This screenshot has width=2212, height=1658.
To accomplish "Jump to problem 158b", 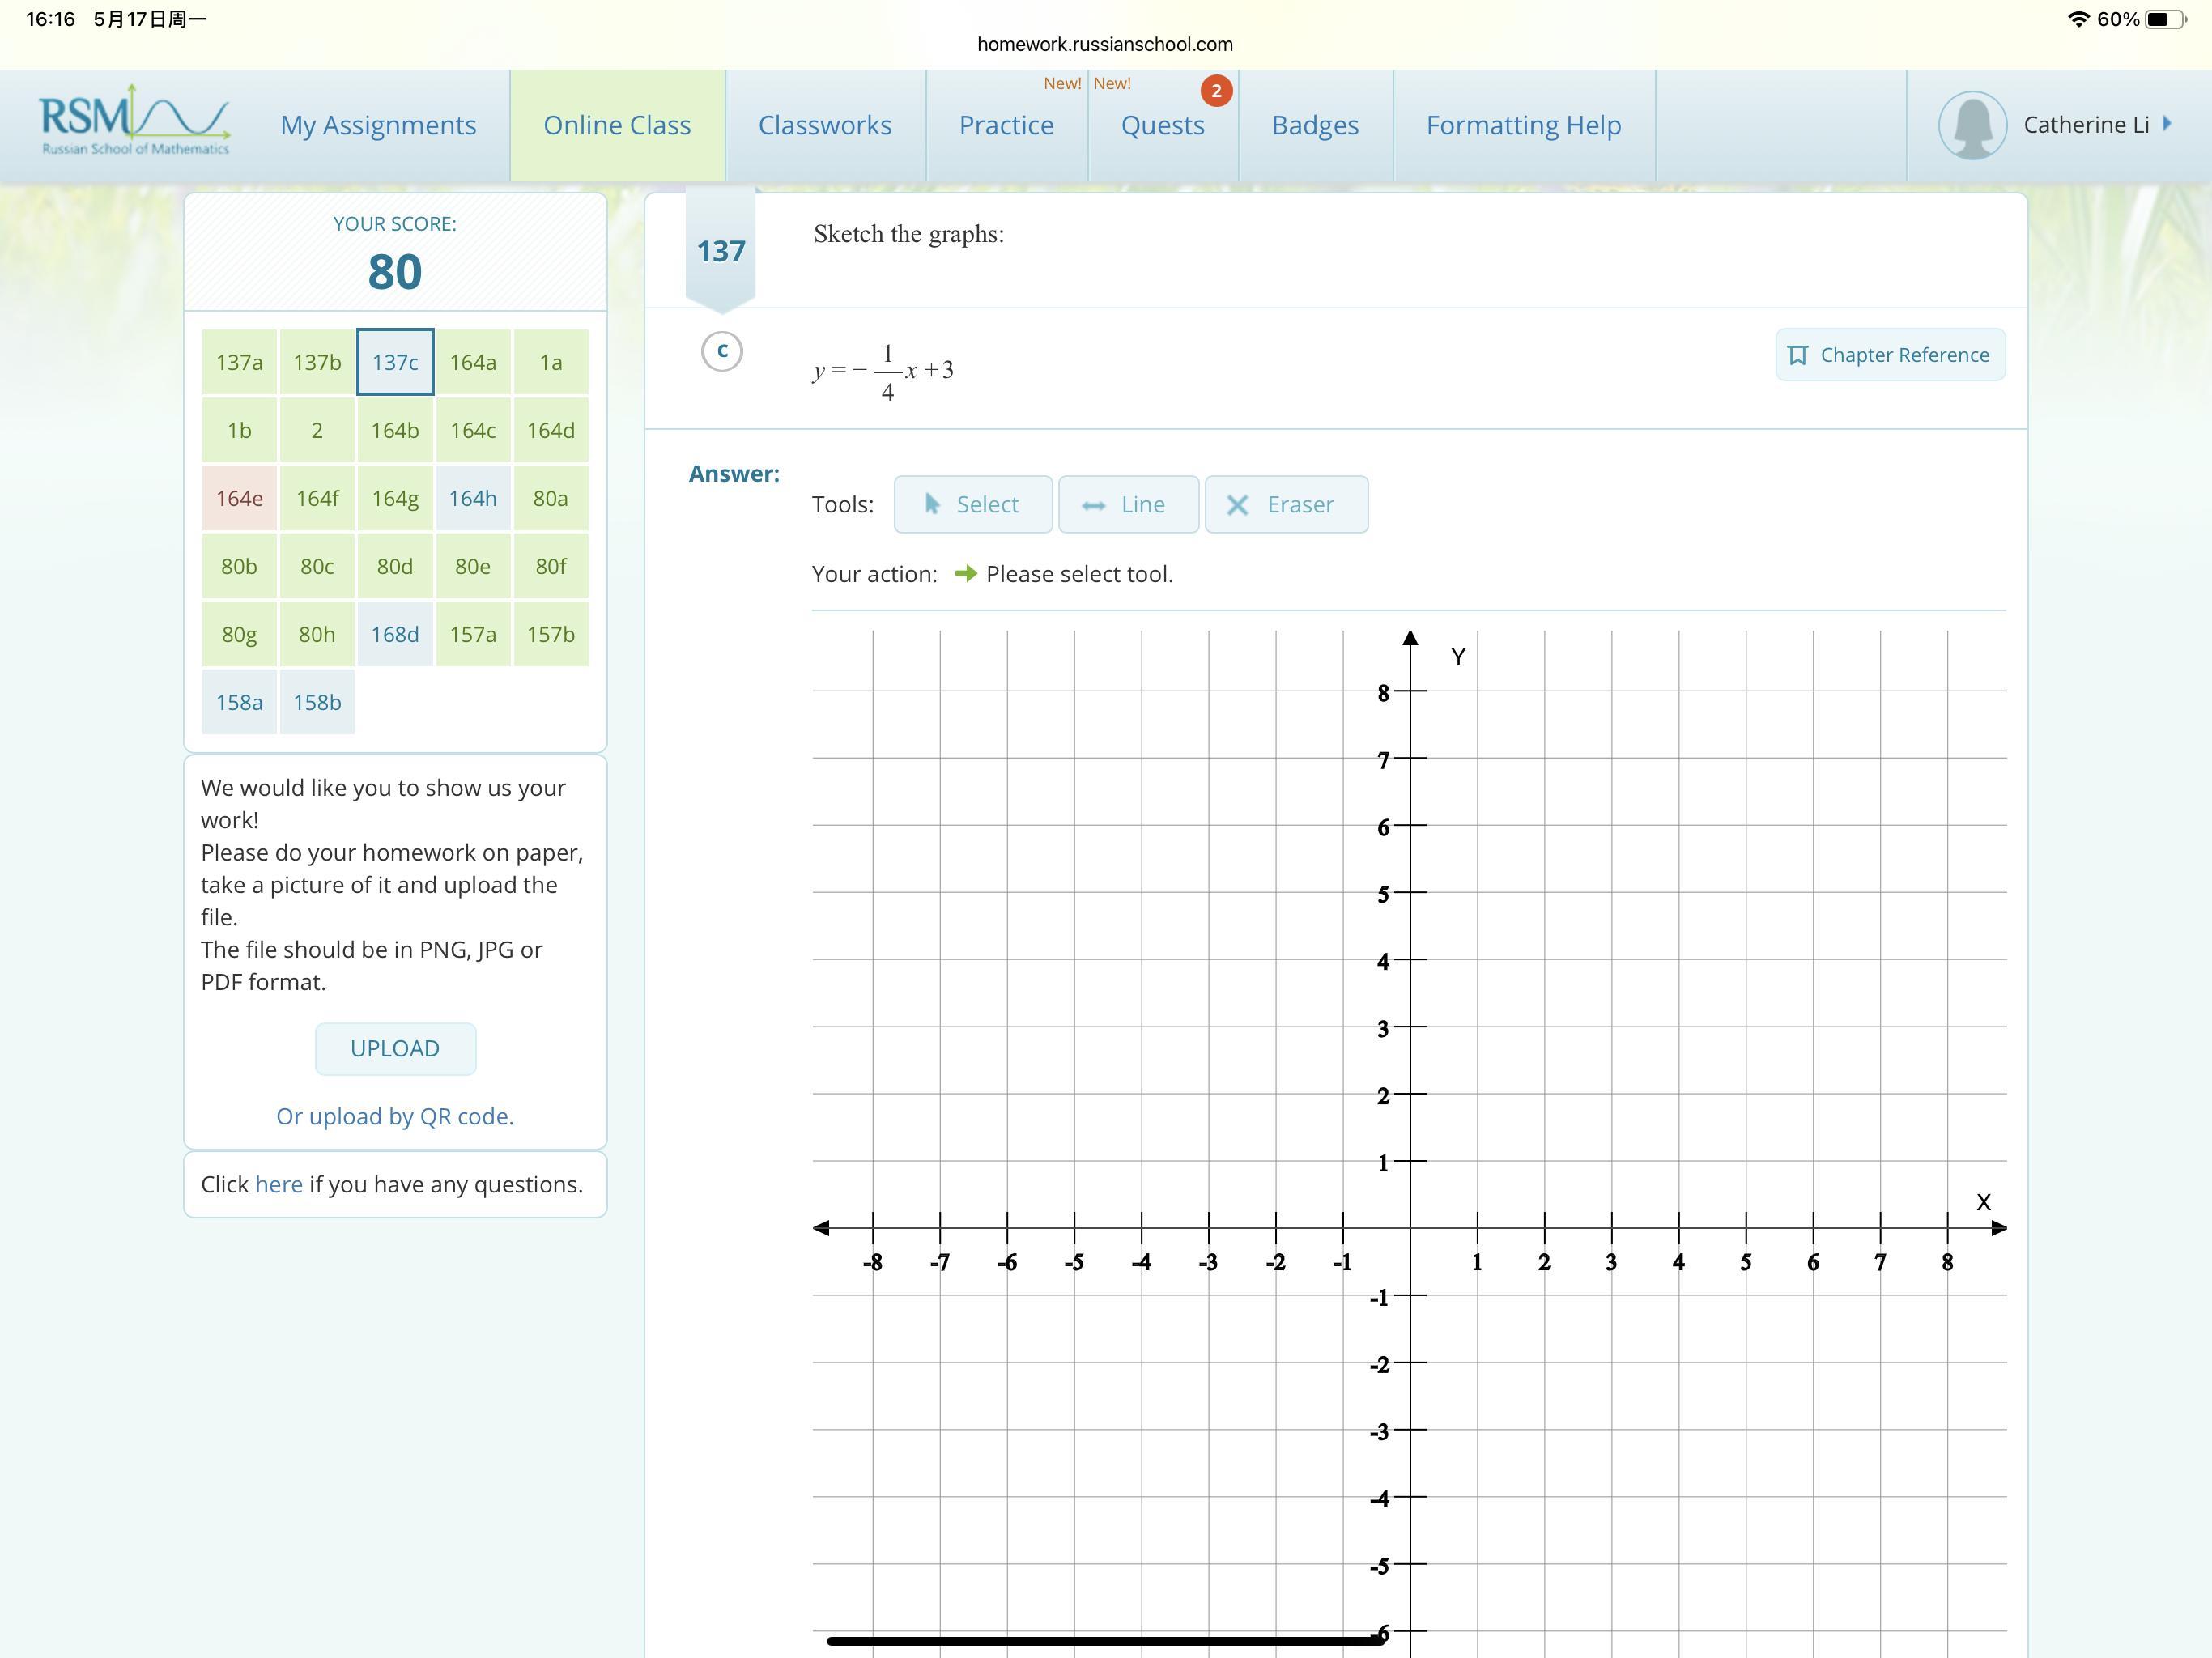I will pos(317,702).
